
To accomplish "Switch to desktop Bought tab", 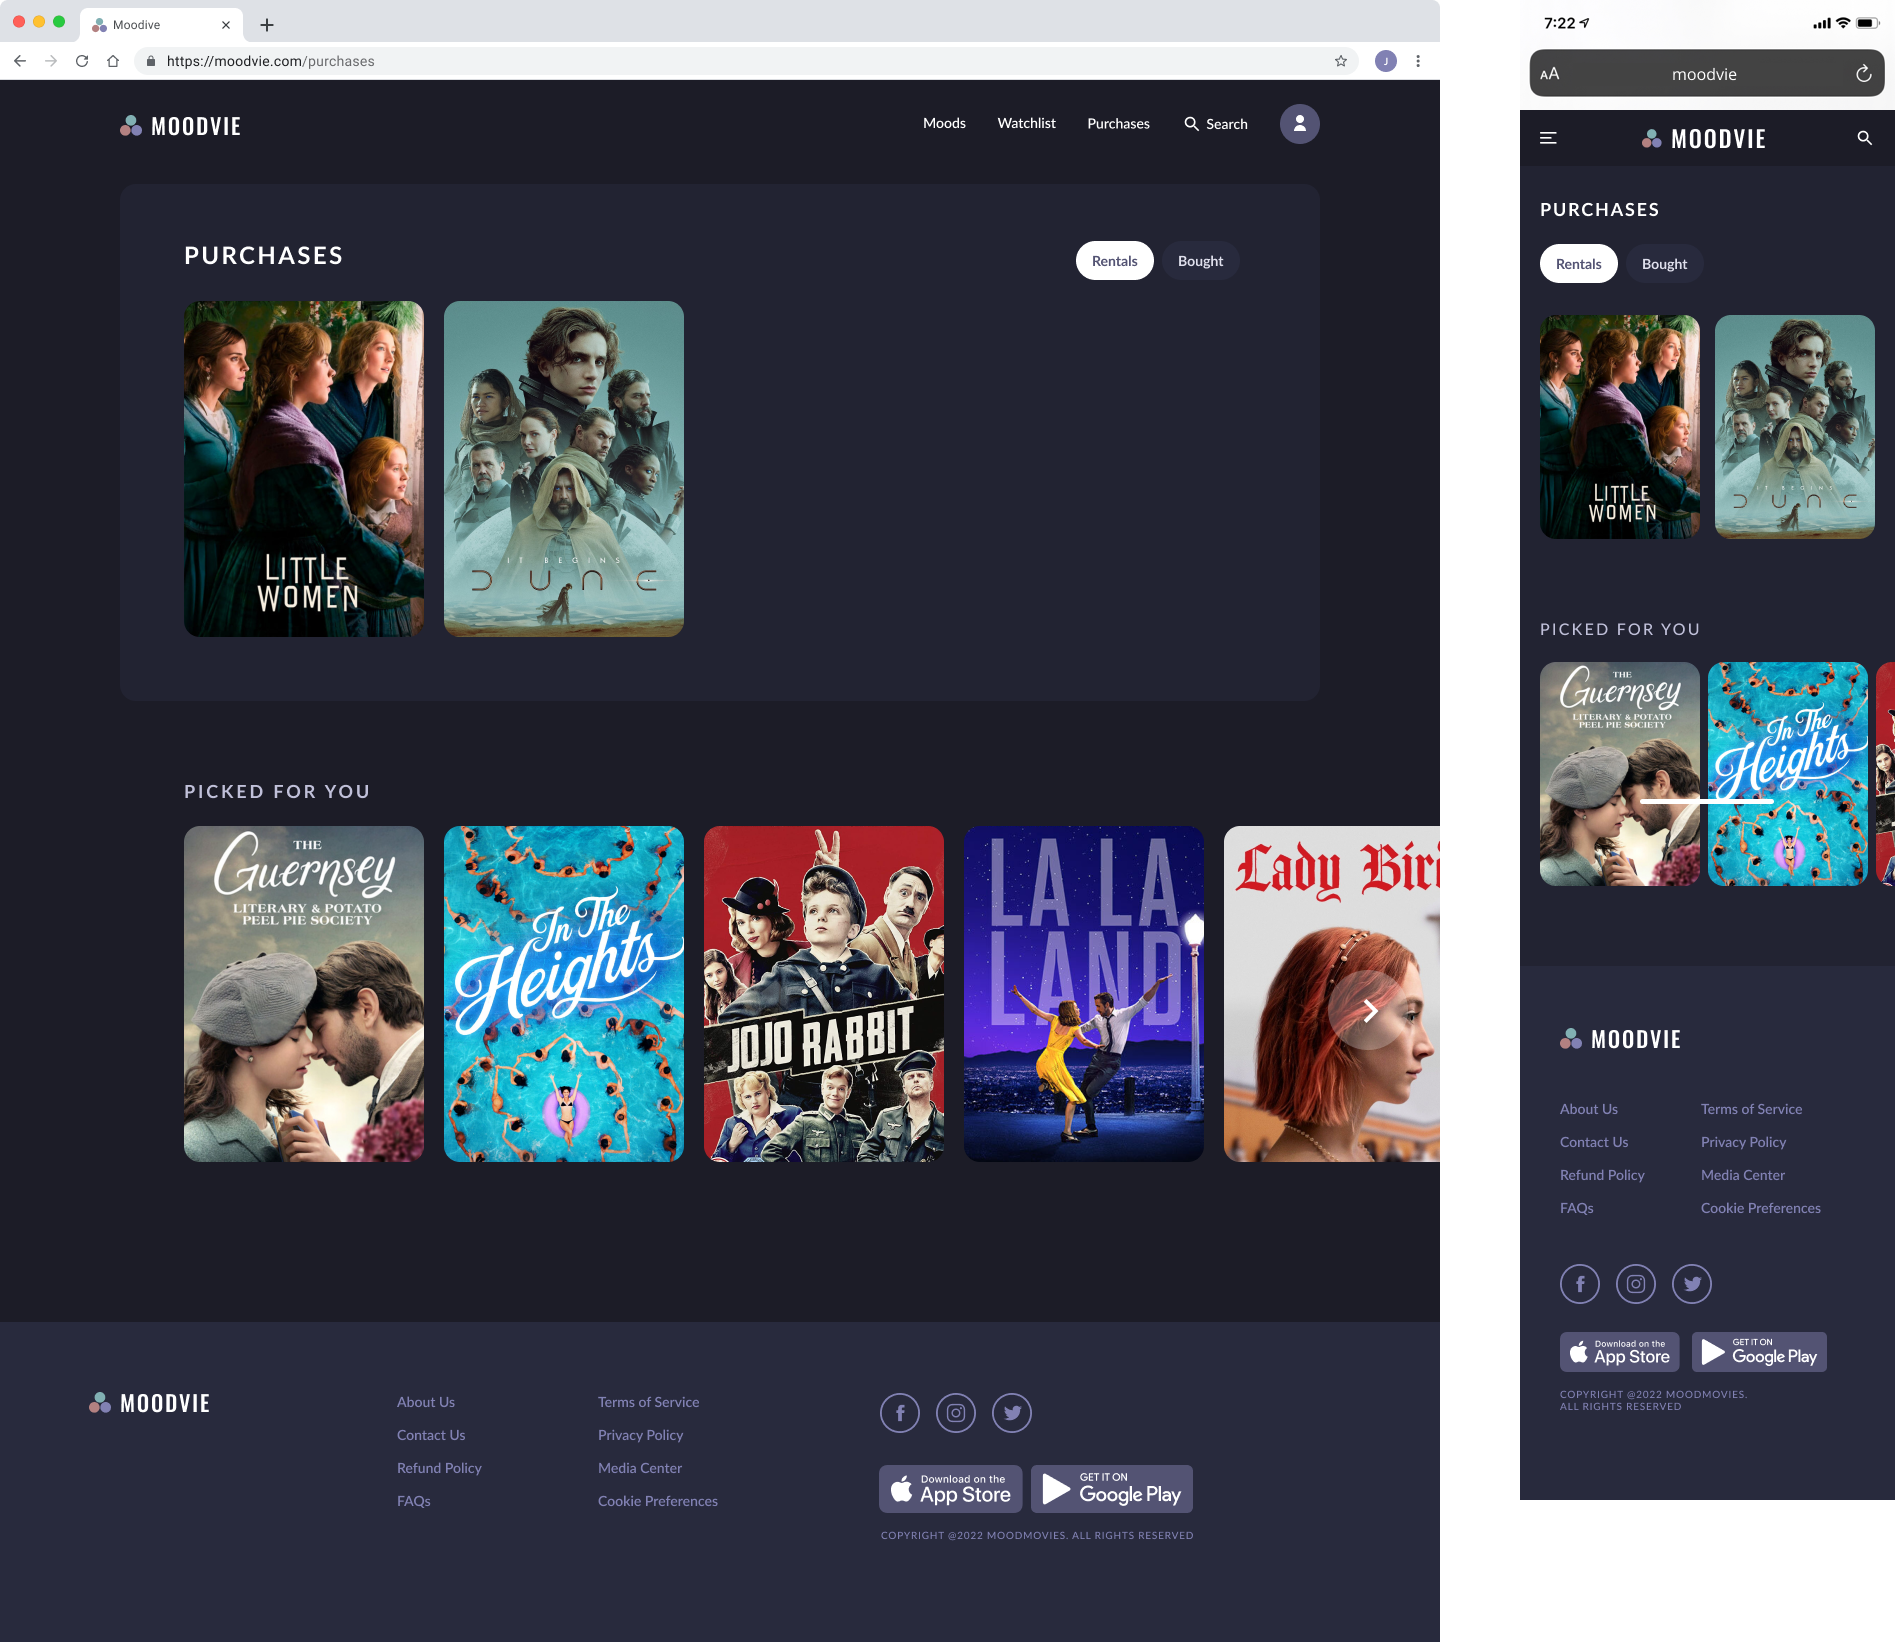I will pyautogui.click(x=1200, y=261).
